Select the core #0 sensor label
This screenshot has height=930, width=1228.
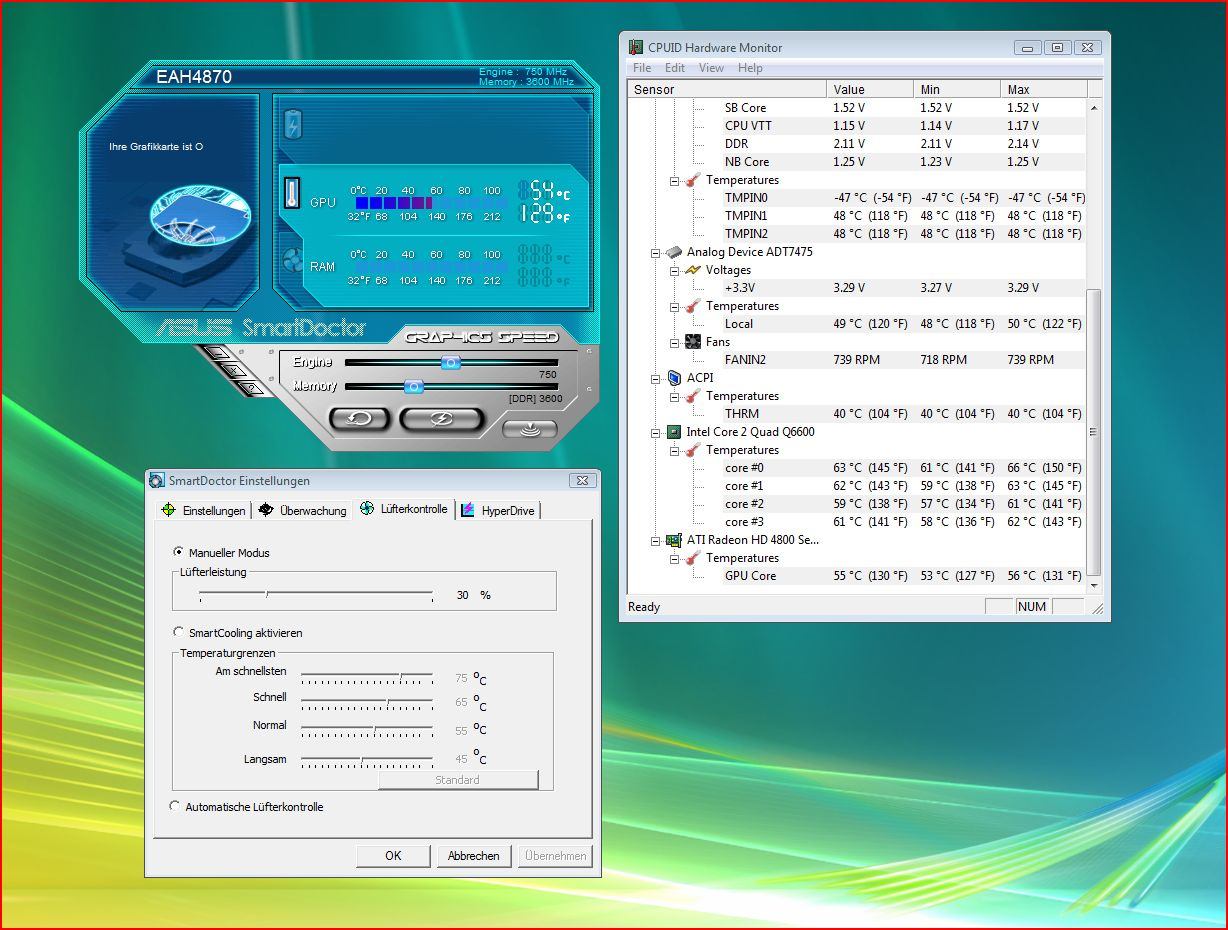click(744, 468)
